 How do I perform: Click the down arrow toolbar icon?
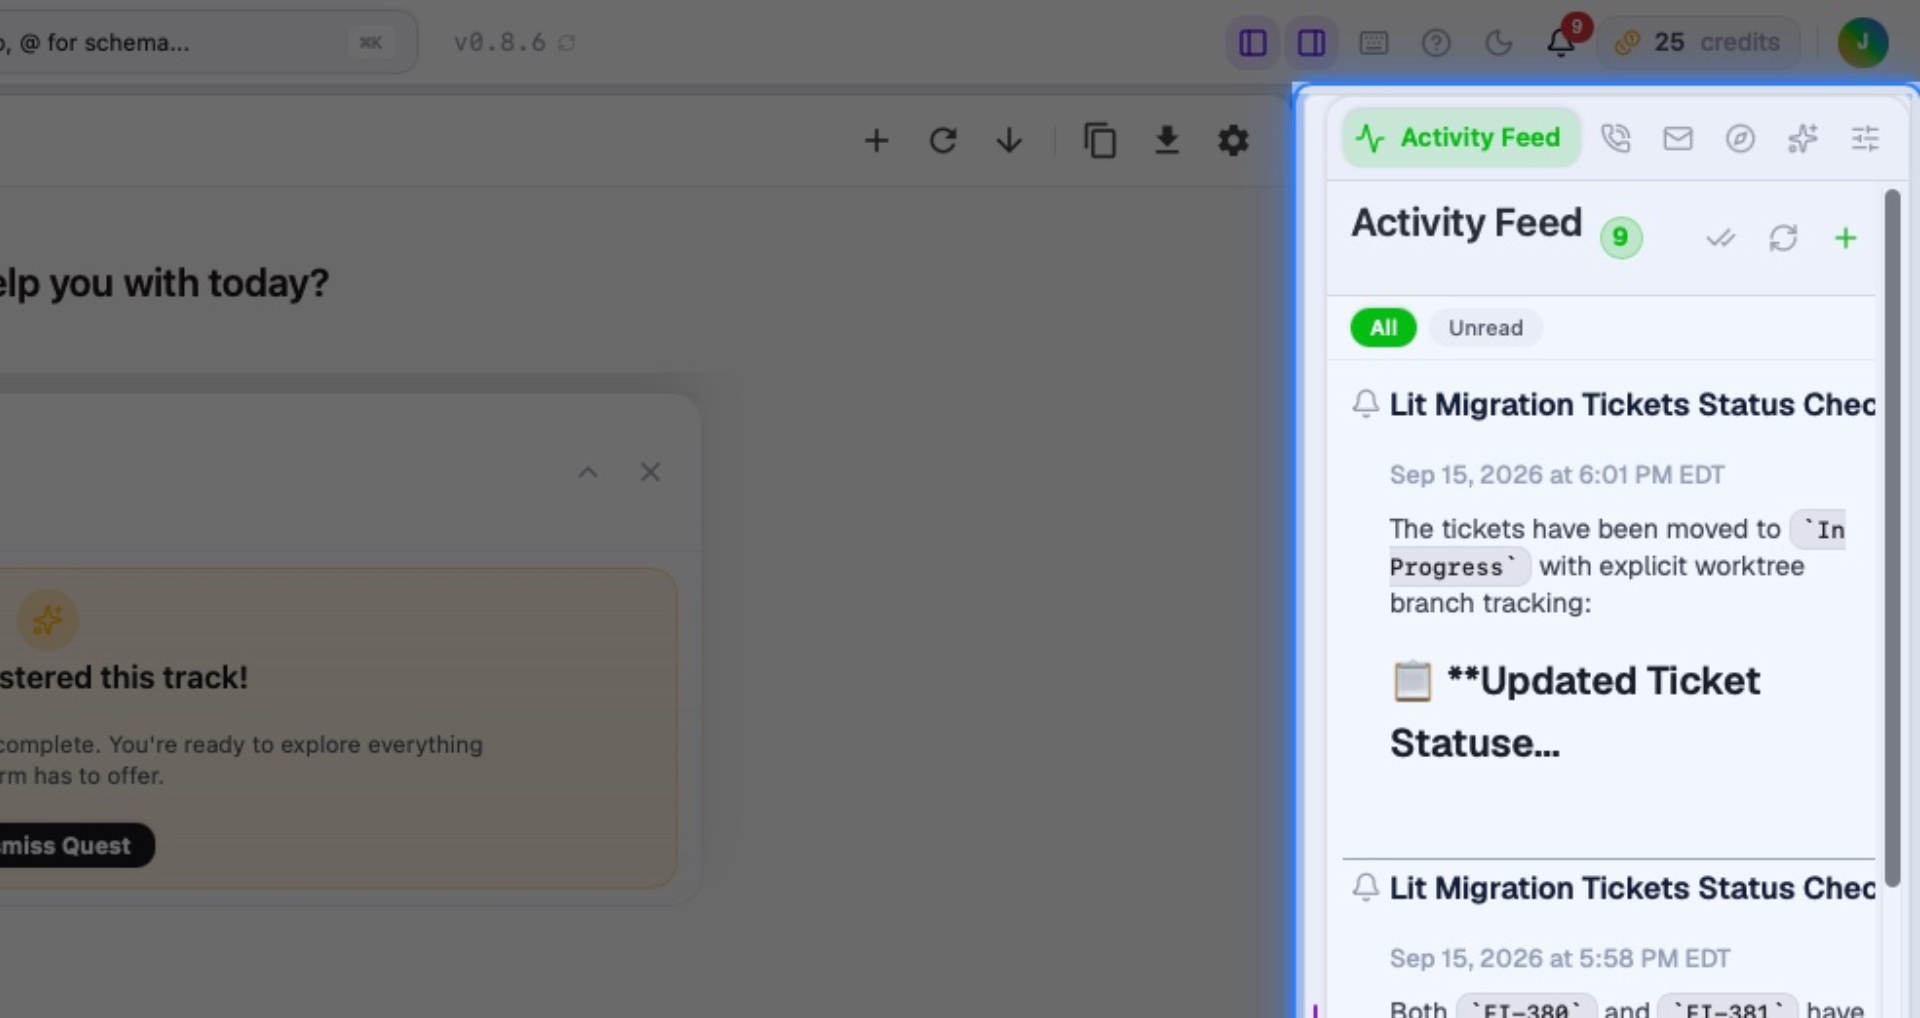(1009, 140)
